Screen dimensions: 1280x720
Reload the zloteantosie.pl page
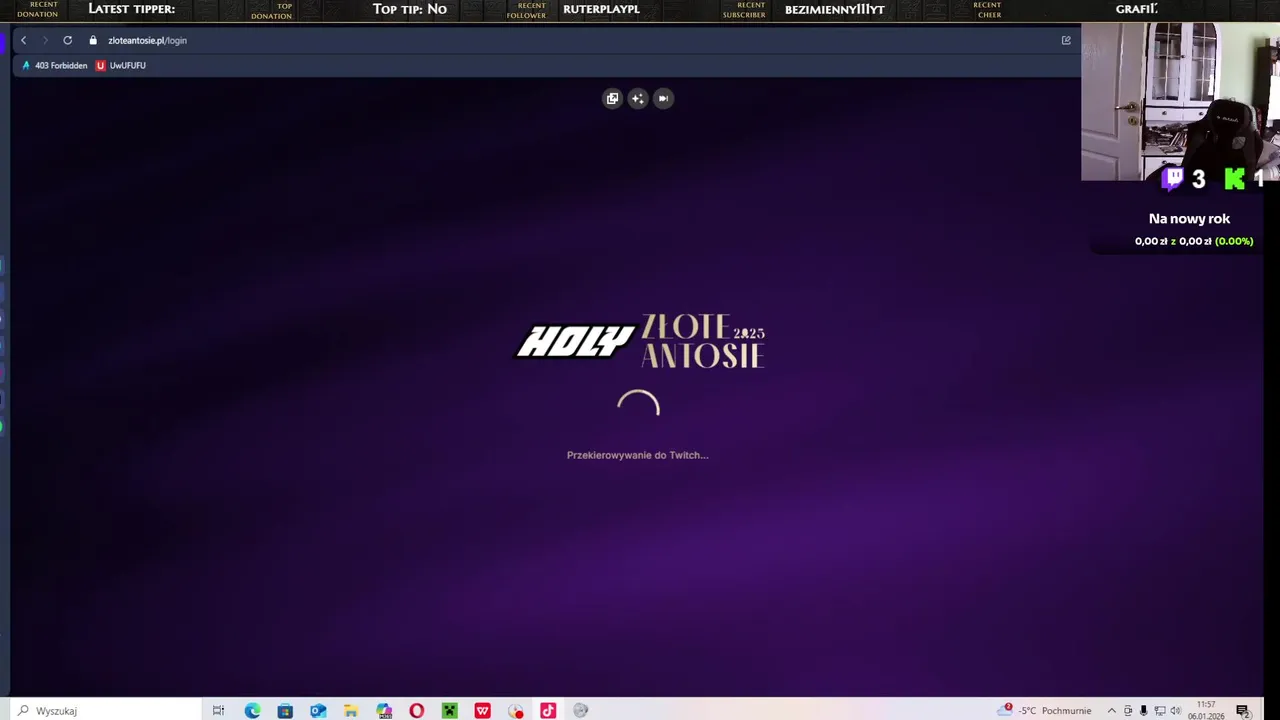tap(67, 40)
